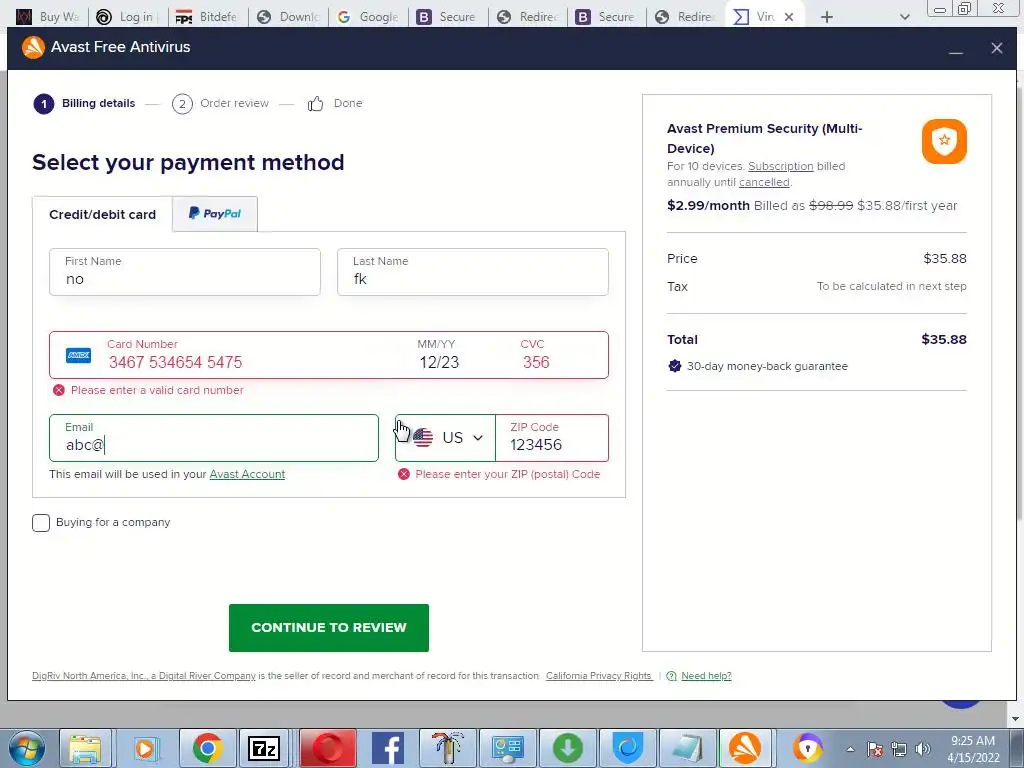Open California Privacy Rights link
Image resolution: width=1024 pixels, height=768 pixels.
(599, 676)
